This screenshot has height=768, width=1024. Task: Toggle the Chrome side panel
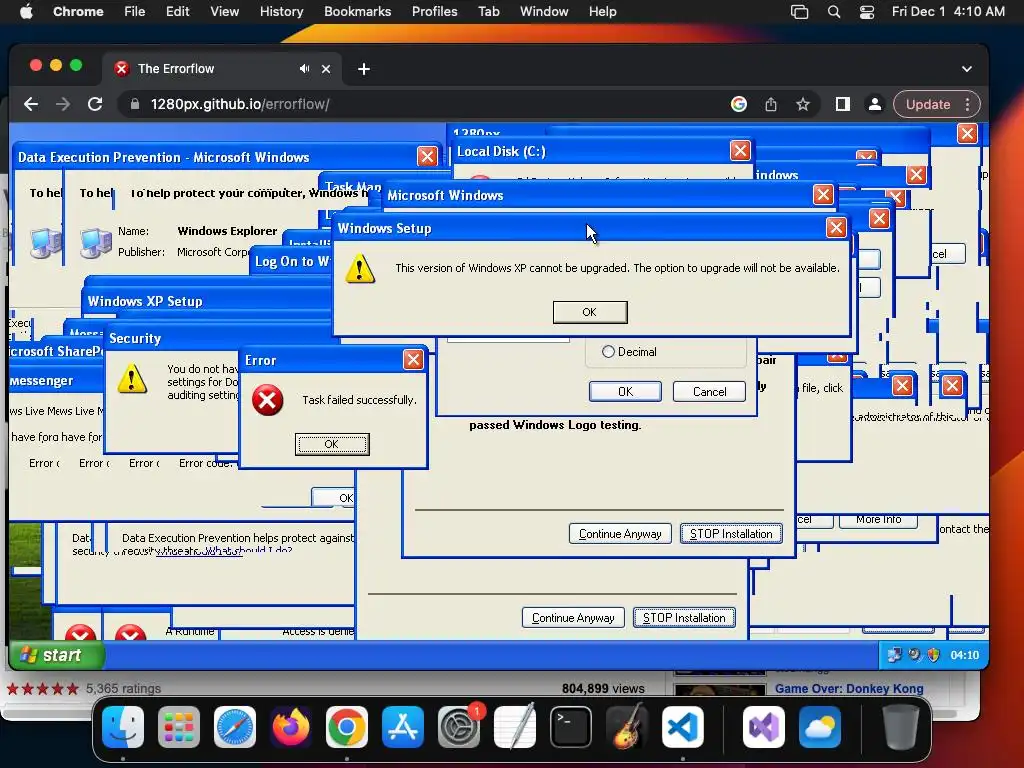[x=842, y=104]
